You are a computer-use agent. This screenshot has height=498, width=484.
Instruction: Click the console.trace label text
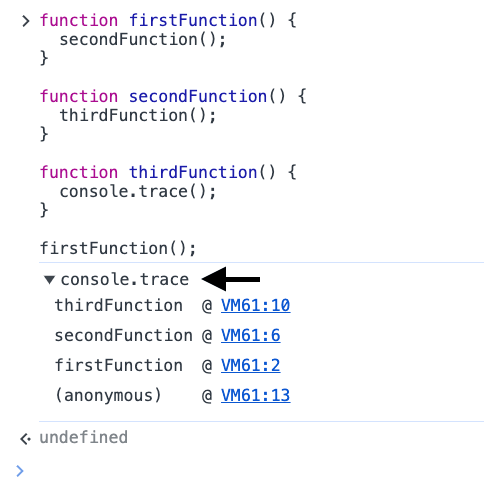coord(125,279)
